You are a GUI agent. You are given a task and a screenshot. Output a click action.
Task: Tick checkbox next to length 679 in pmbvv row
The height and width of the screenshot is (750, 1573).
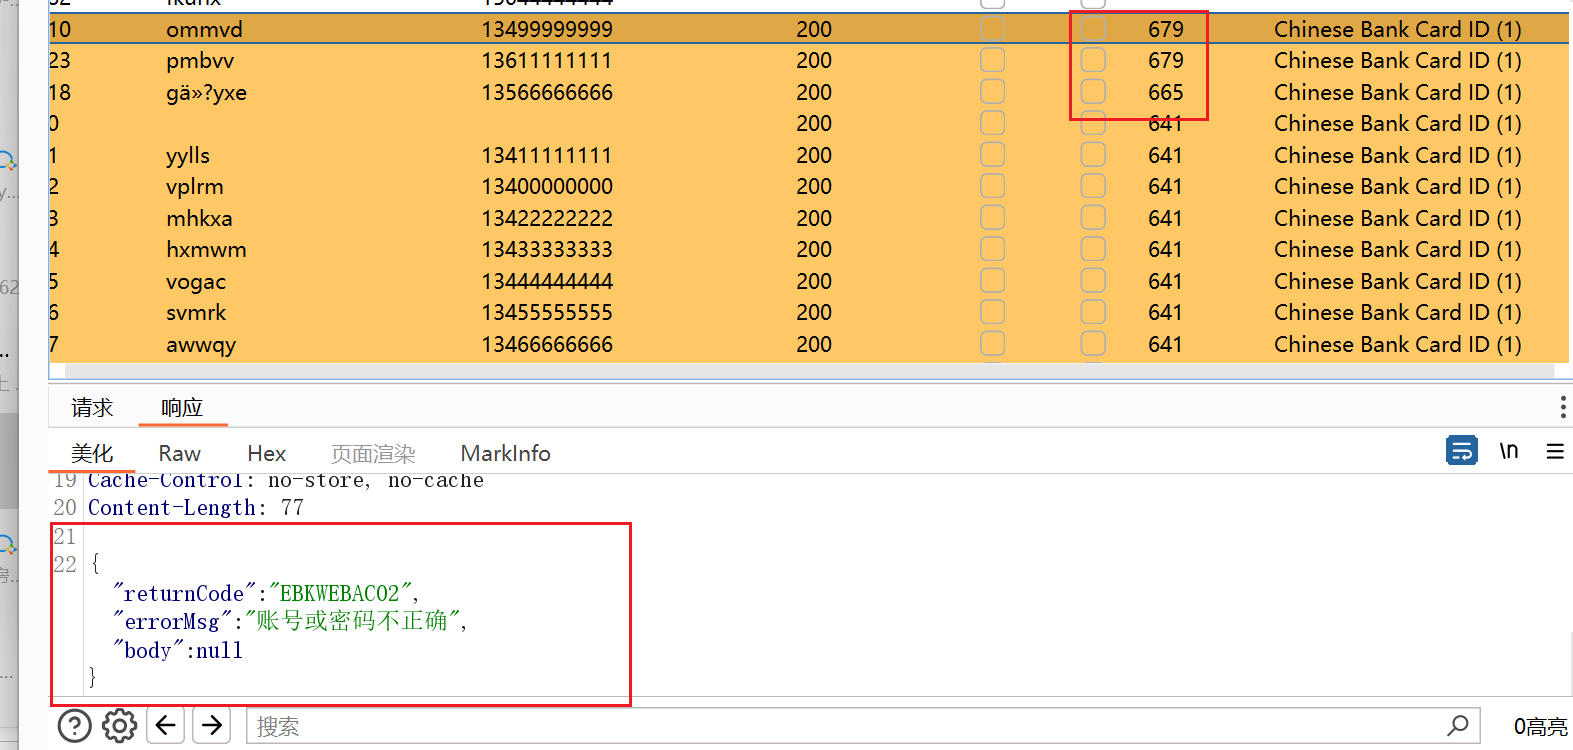click(x=1093, y=60)
